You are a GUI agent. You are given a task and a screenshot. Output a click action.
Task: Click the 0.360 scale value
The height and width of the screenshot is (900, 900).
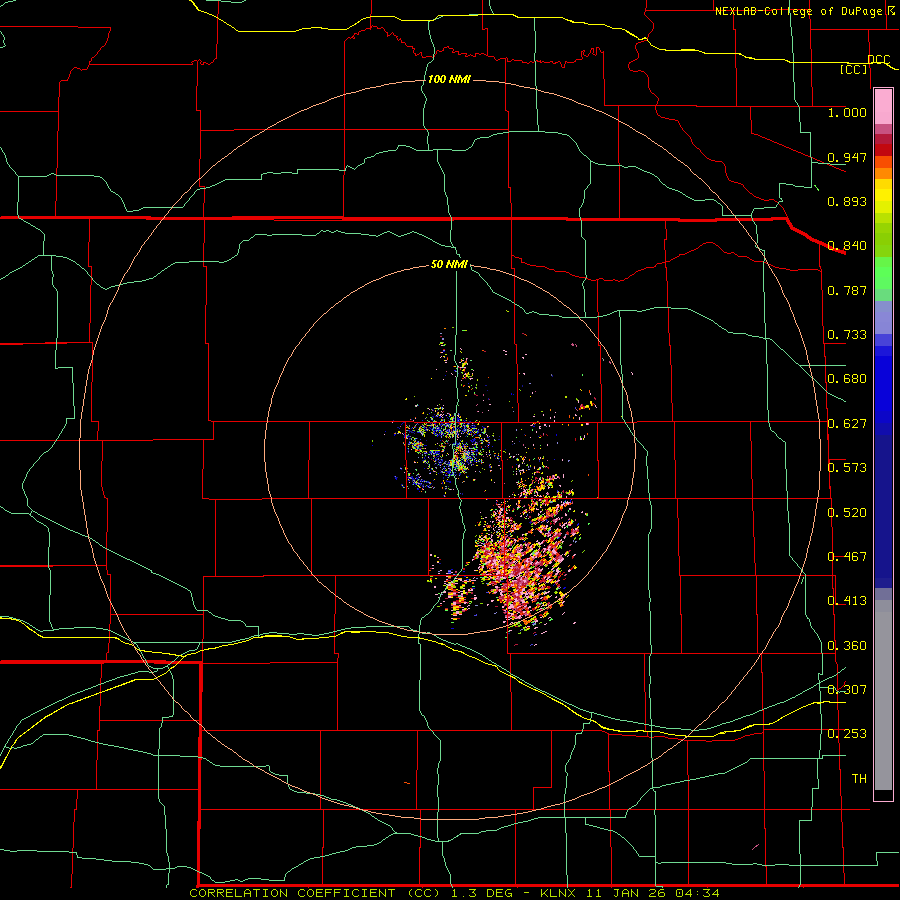[847, 645]
